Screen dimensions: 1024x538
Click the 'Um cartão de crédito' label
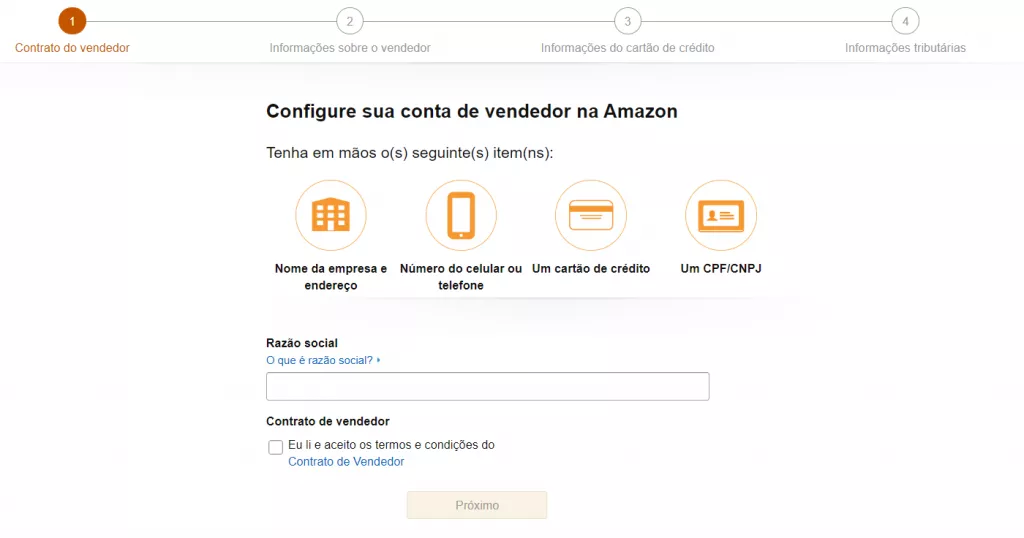[x=591, y=268]
